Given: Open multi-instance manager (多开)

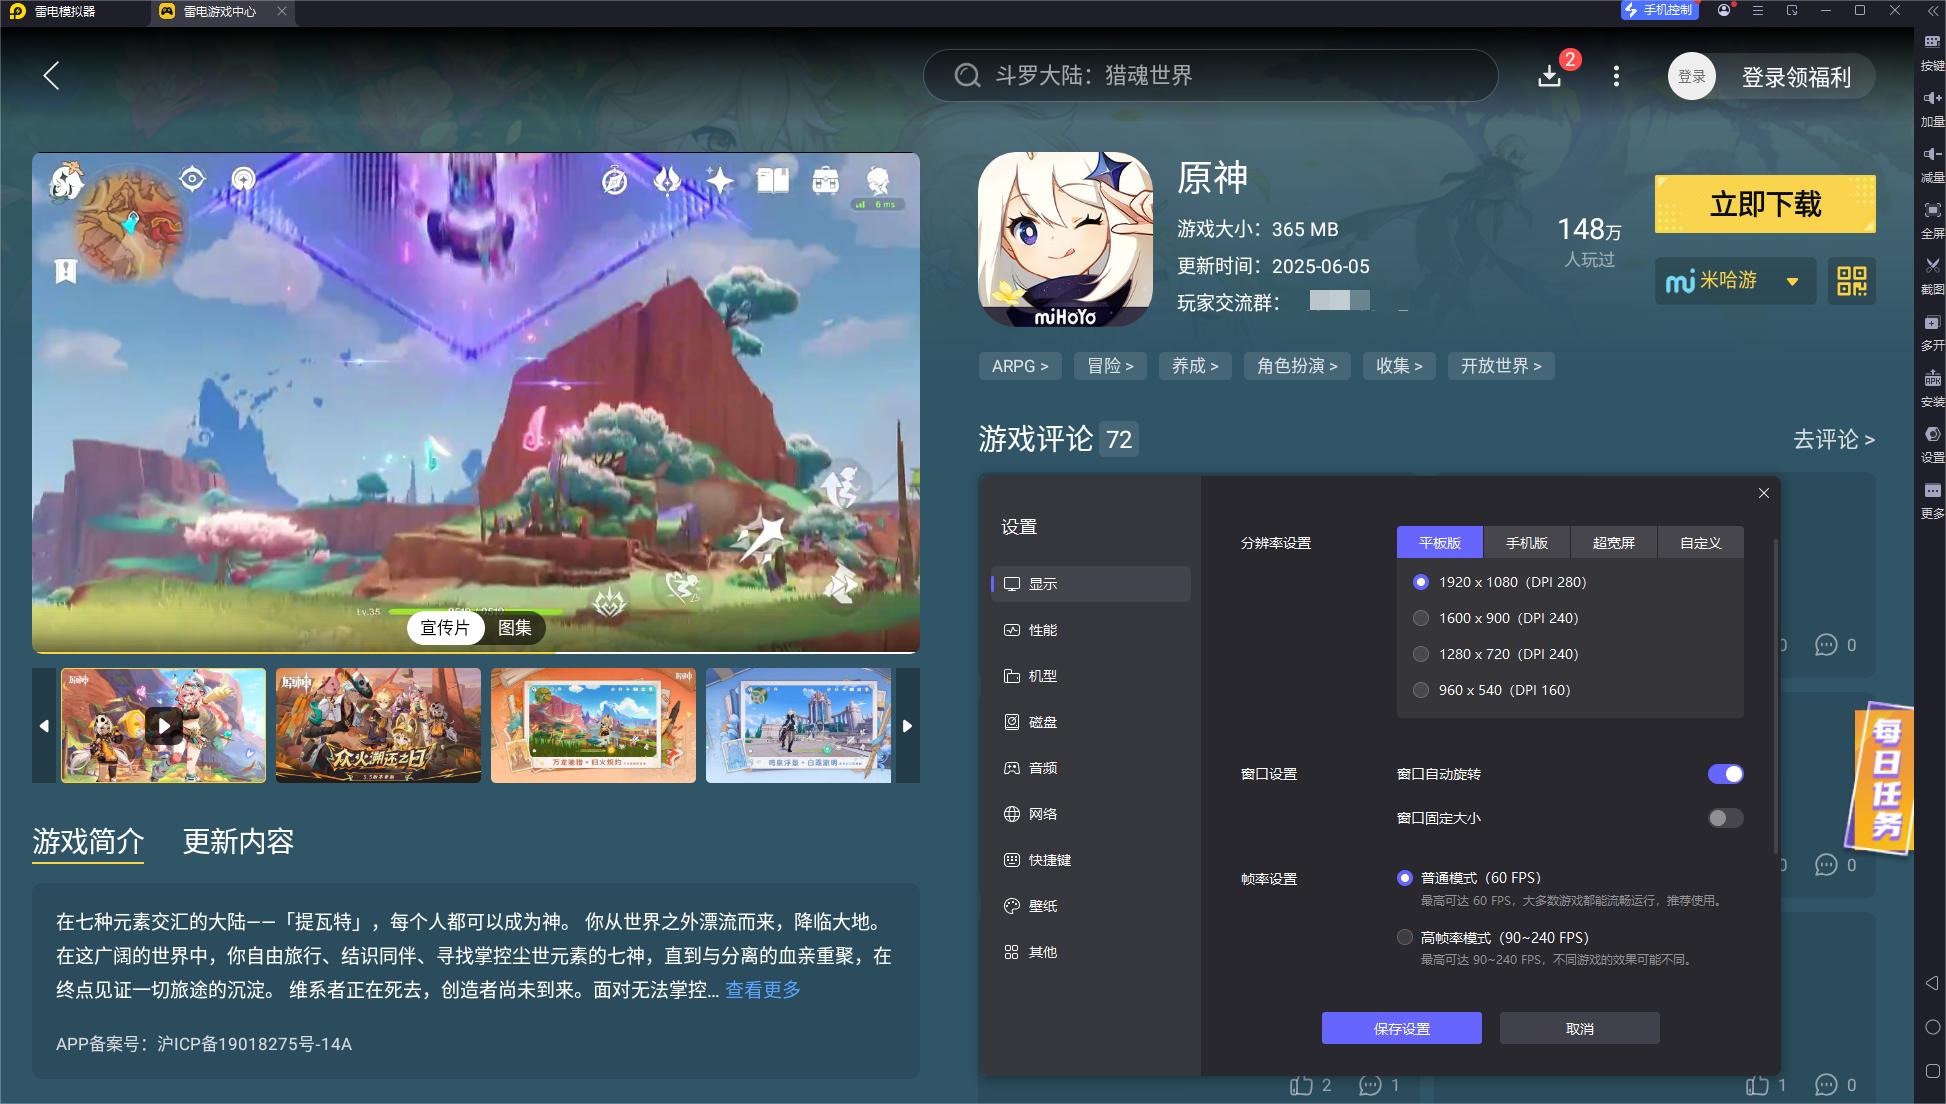Looking at the screenshot, I should 1930,330.
